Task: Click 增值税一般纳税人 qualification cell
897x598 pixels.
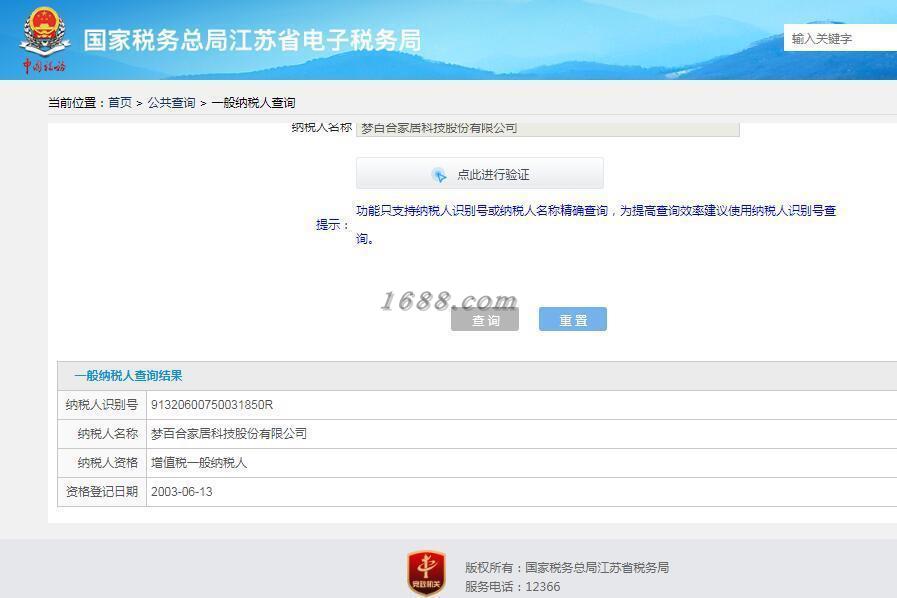Action: pos(199,462)
